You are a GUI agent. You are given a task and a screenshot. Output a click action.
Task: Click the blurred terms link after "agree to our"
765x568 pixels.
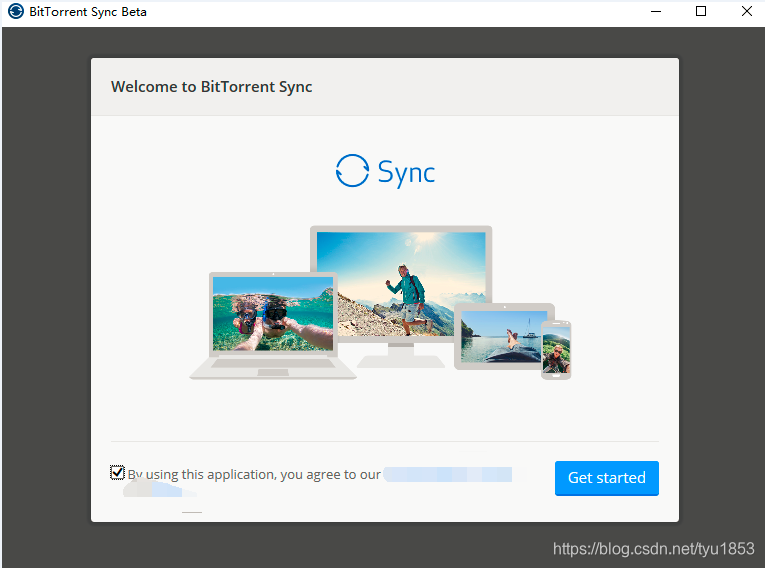[x=447, y=474]
